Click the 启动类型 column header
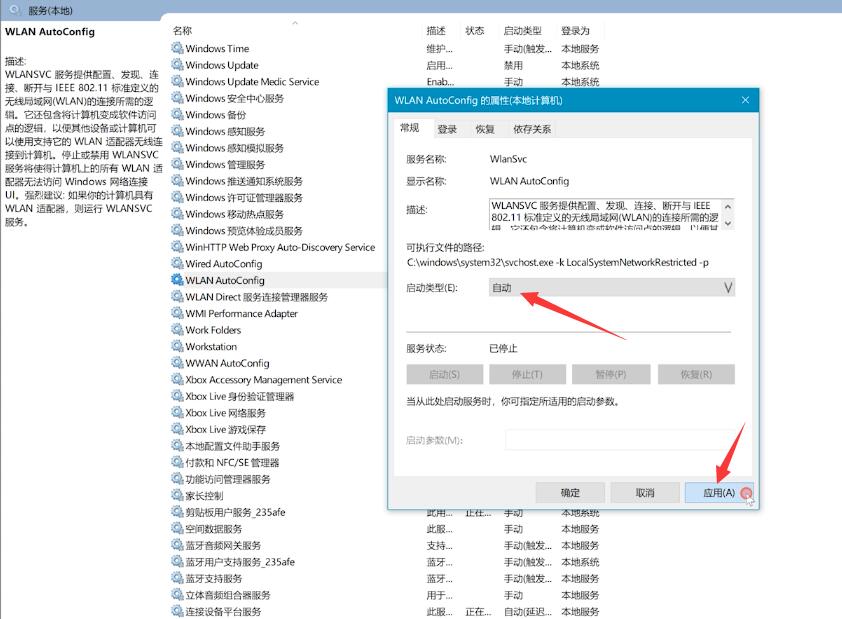 click(522, 31)
